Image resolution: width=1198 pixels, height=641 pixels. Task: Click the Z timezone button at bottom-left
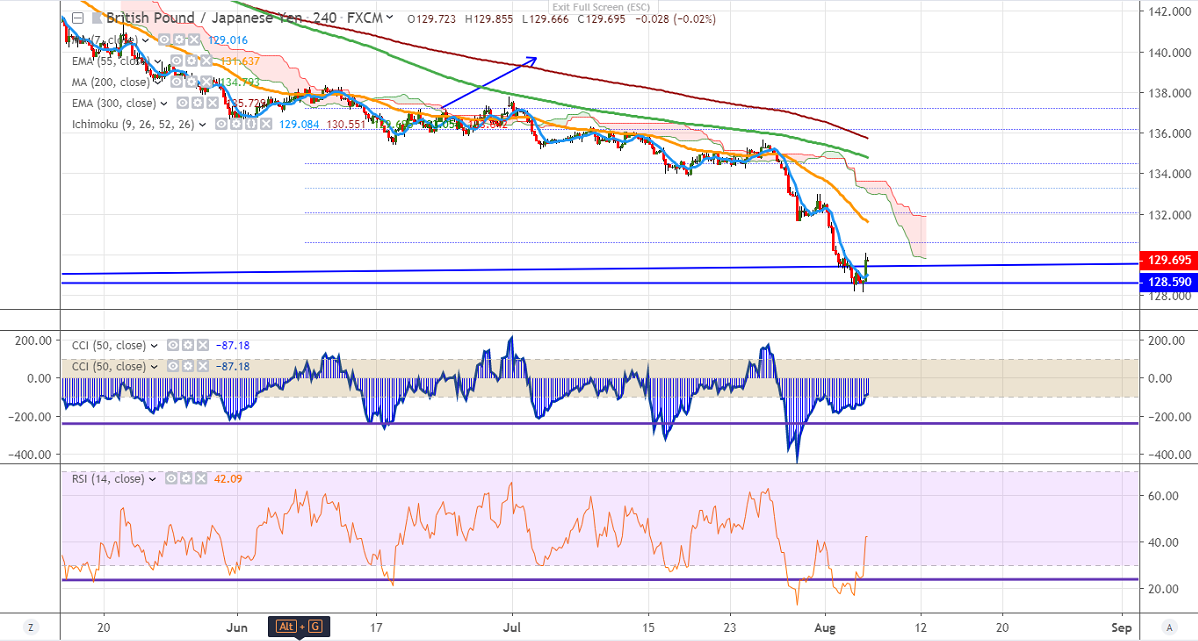tap(30, 627)
